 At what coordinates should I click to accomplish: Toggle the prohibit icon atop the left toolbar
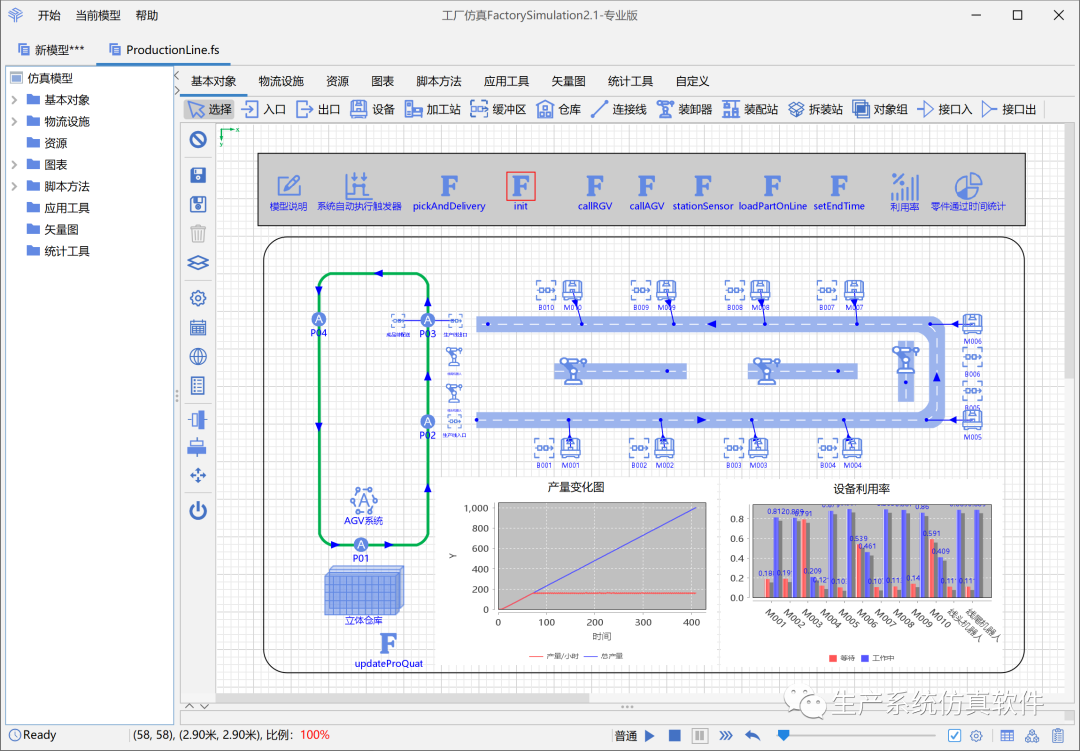coord(197,139)
